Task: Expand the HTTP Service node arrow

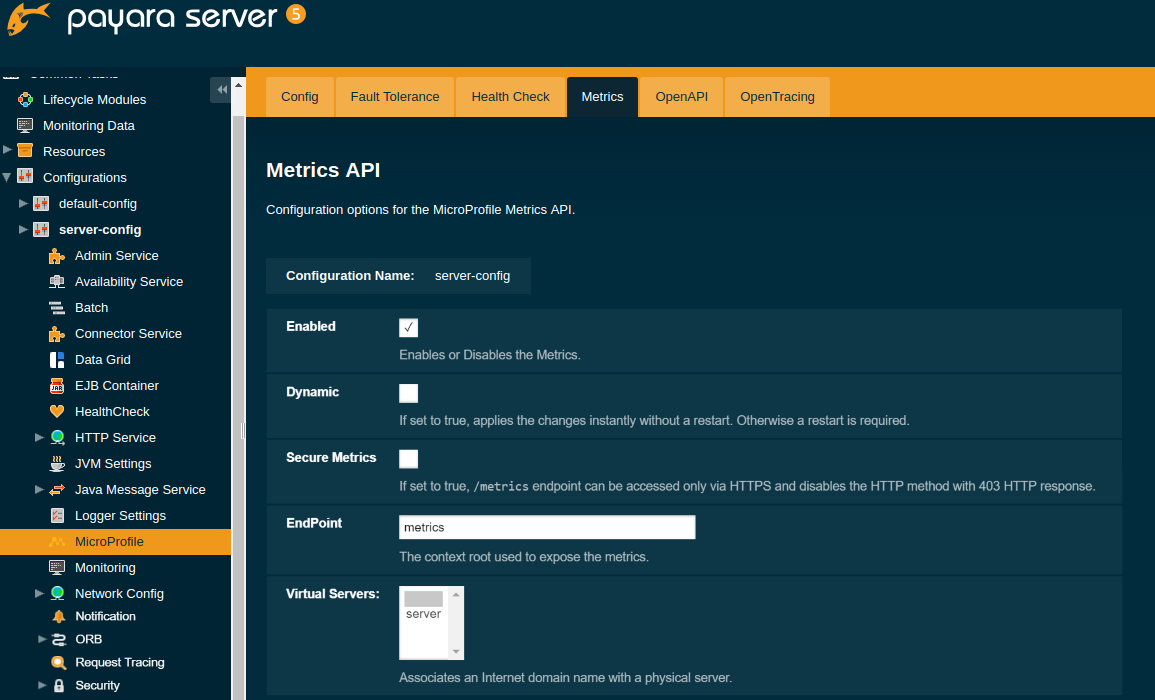Action: 40,437
